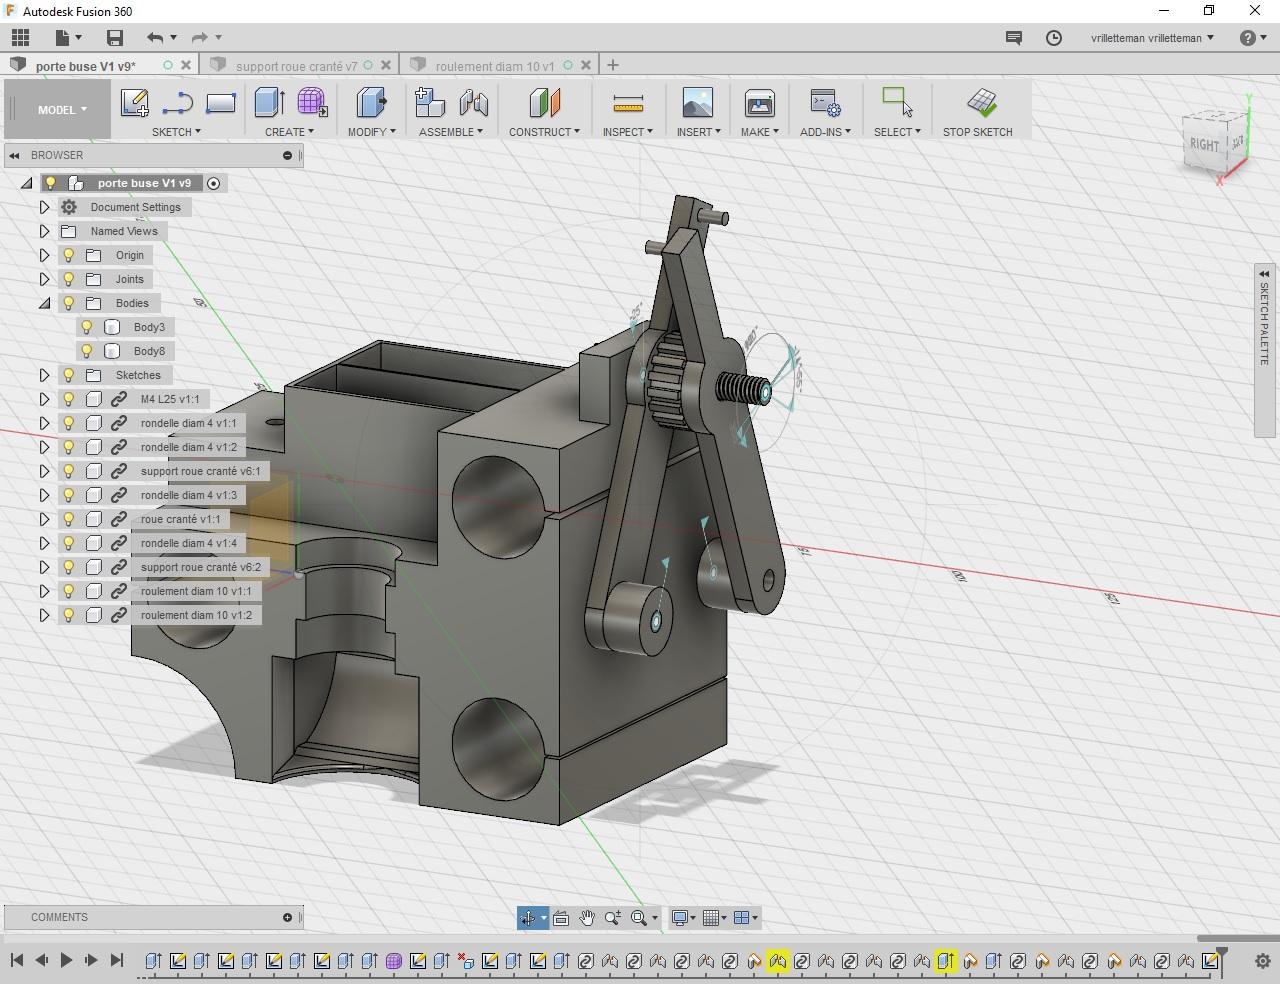Add a new design tab
This screenshot has width=1280, height=984.
pyautogui.click(x=613, y=65)
